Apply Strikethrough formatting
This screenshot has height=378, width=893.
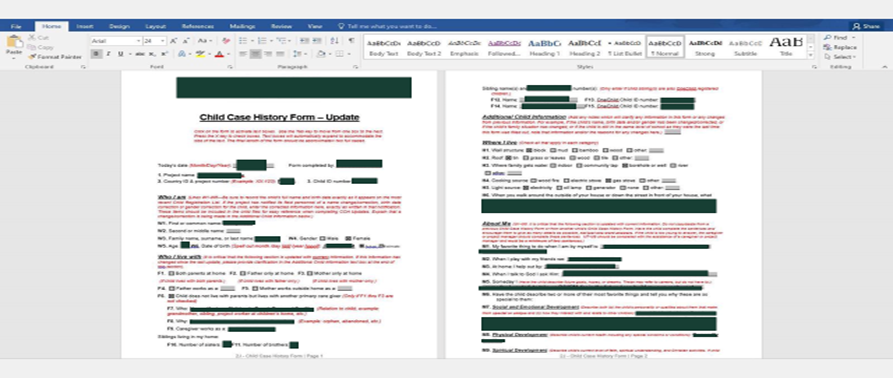pos(140,54)
